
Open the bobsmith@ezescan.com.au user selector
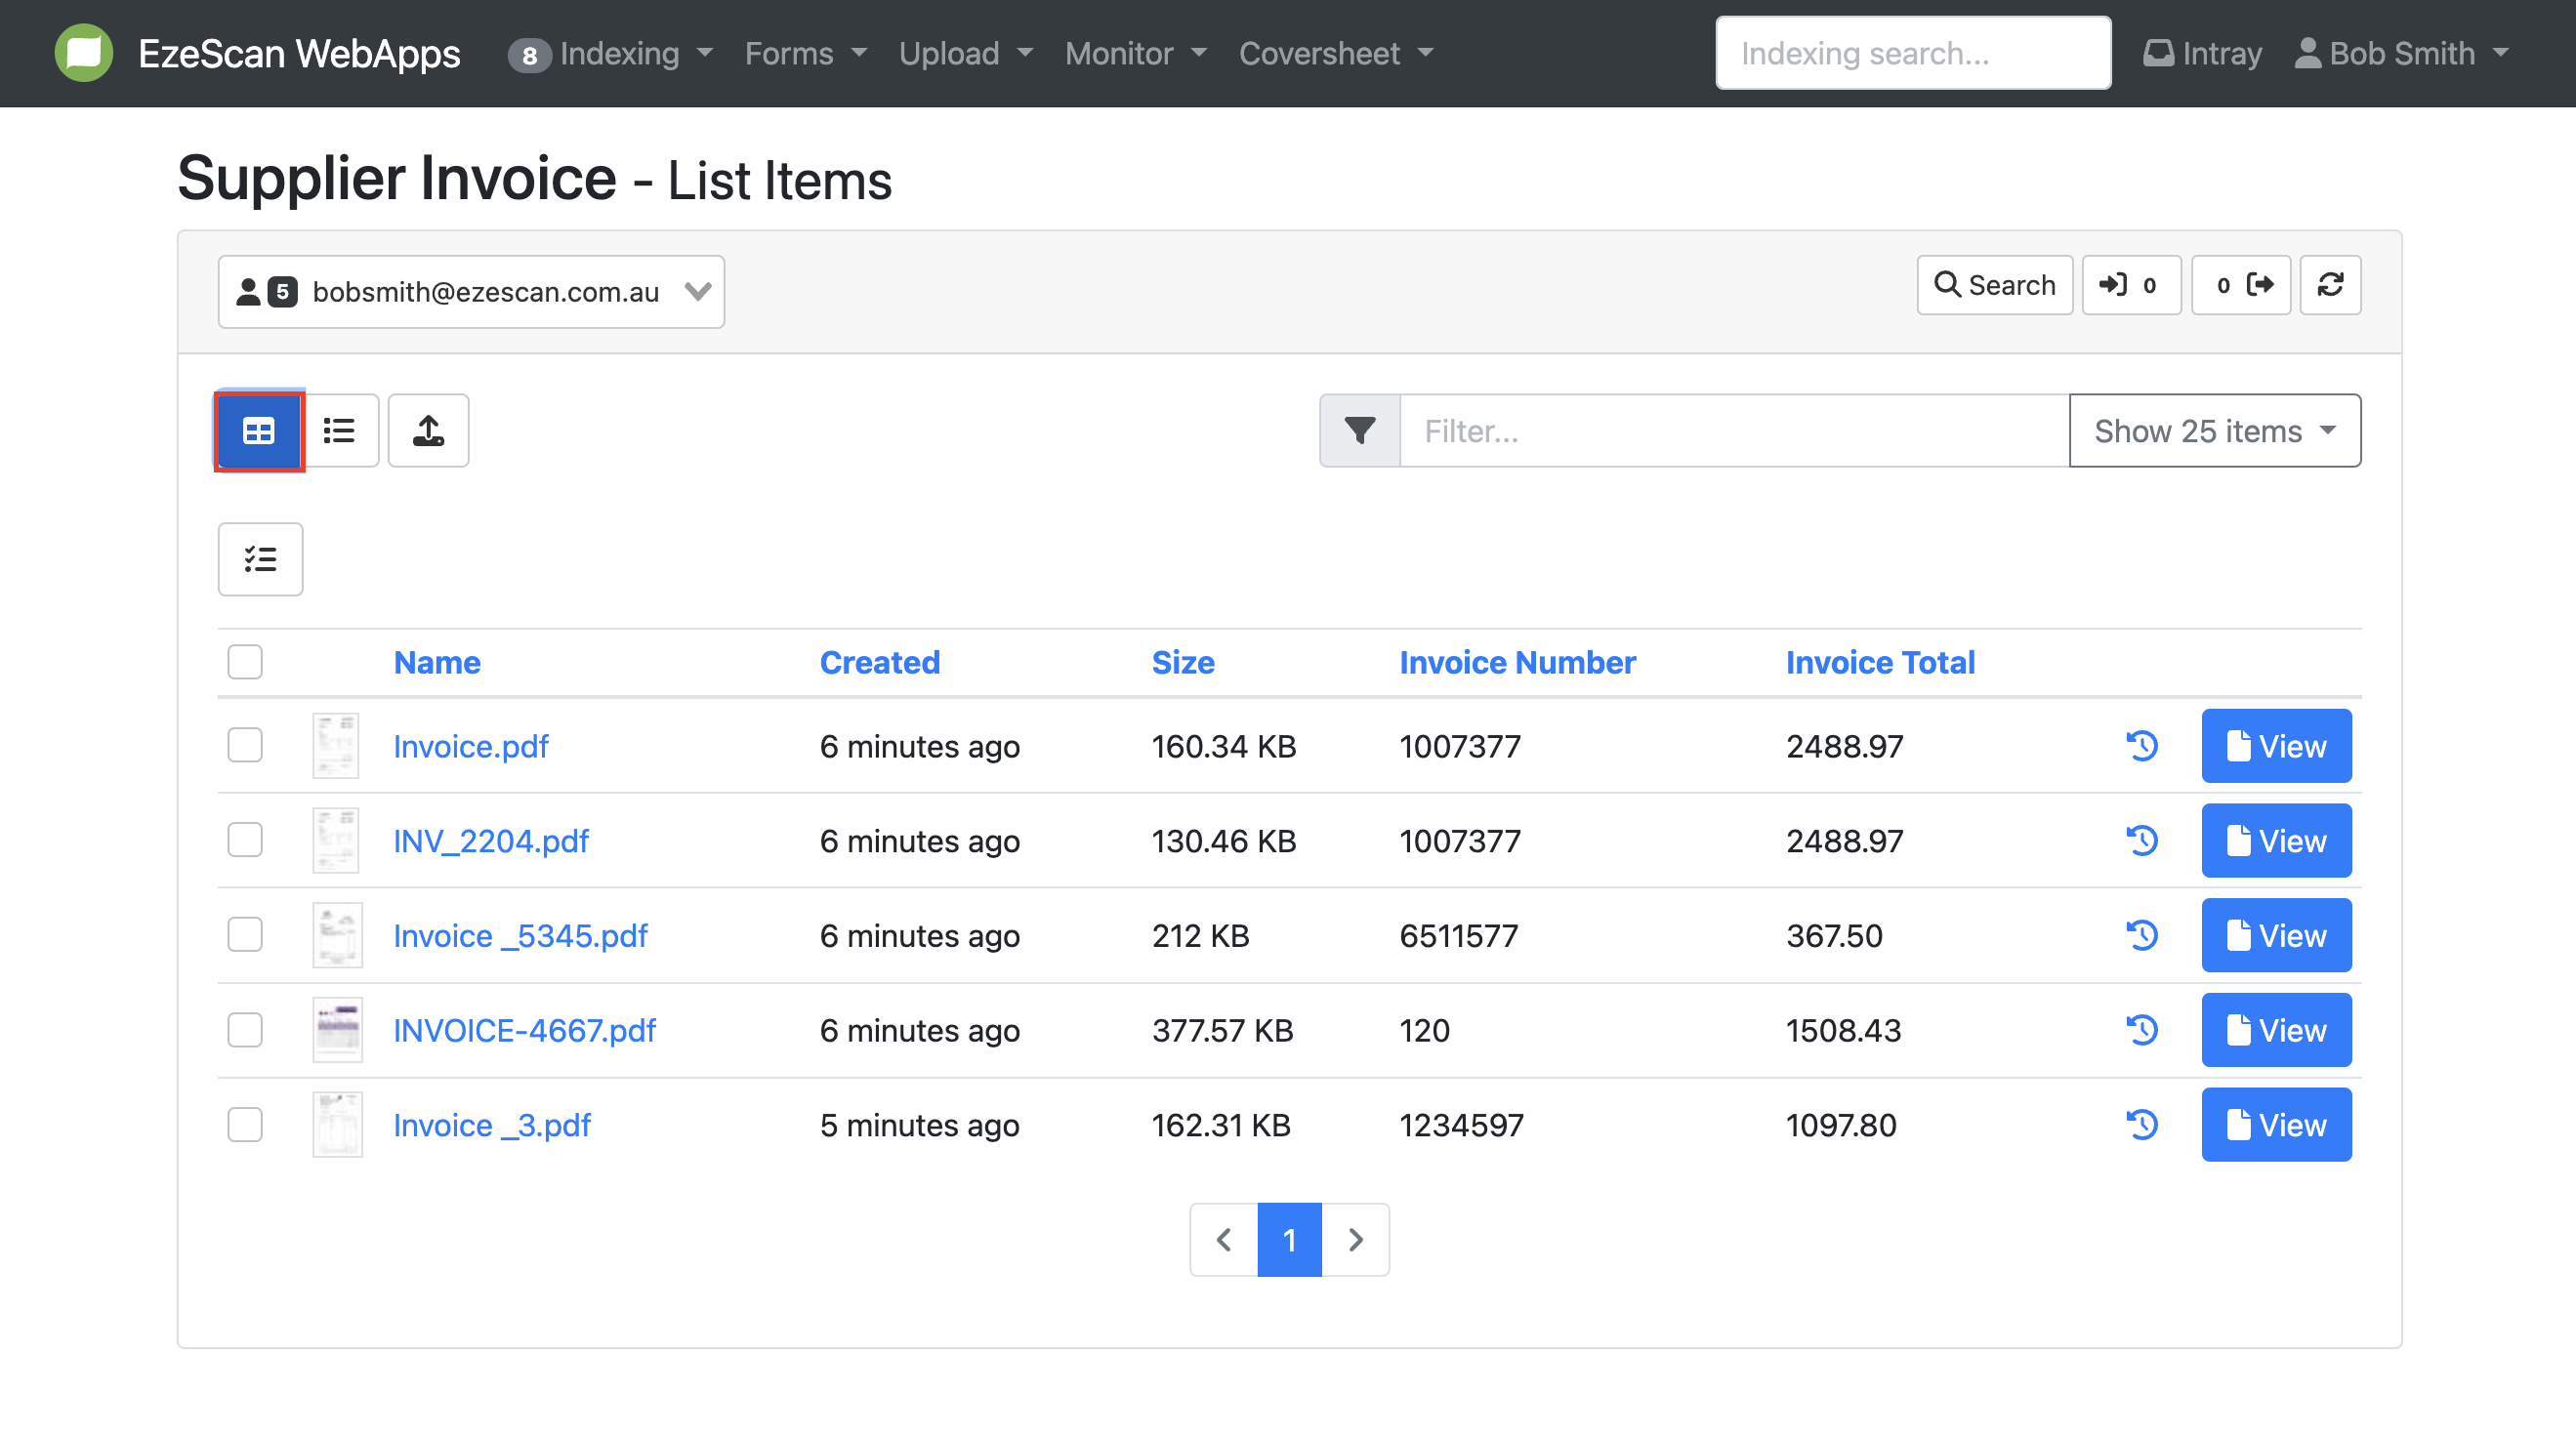pos(471,292)
